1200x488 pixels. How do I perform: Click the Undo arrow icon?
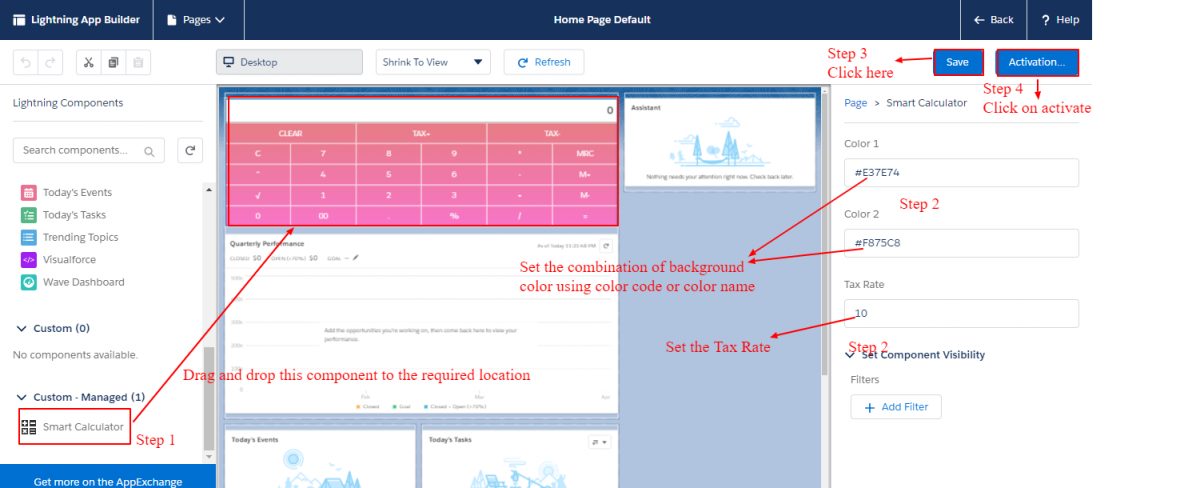(x=26, y=62)
